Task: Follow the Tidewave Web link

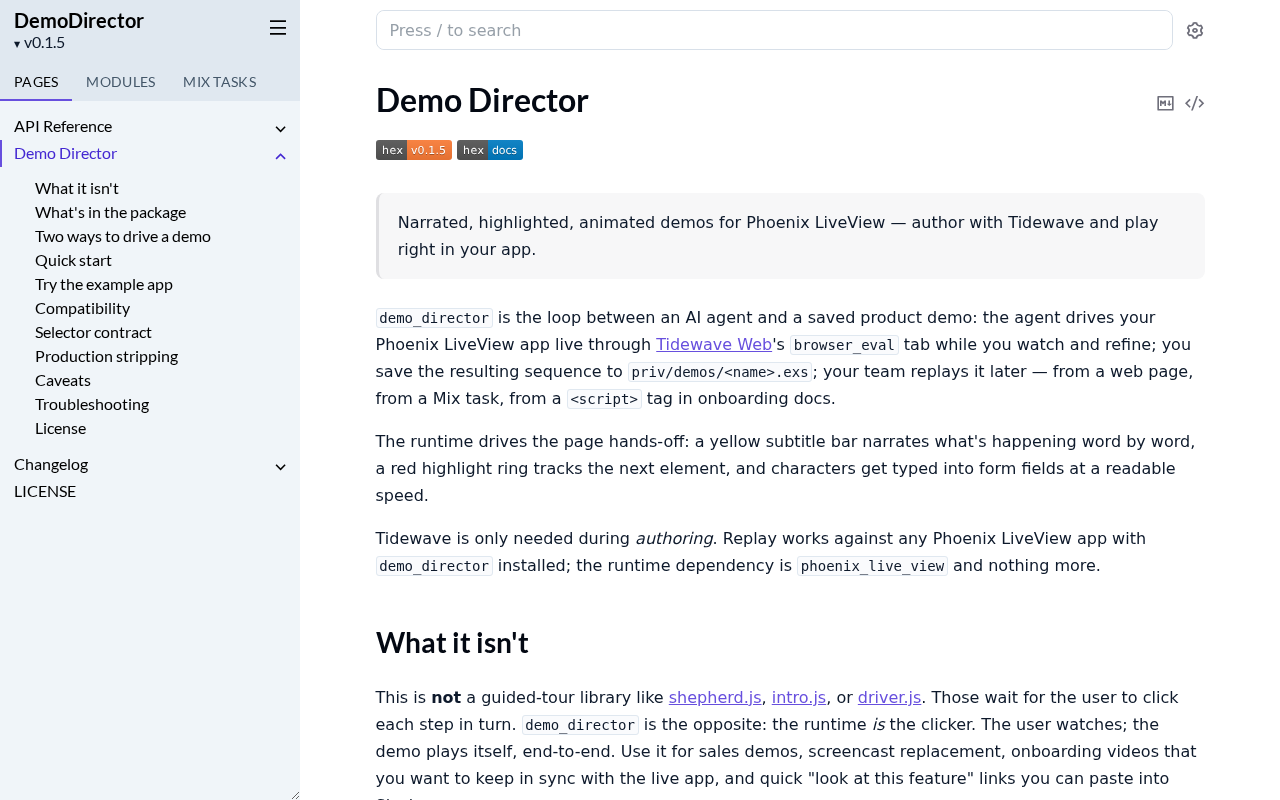Action: 714,344
